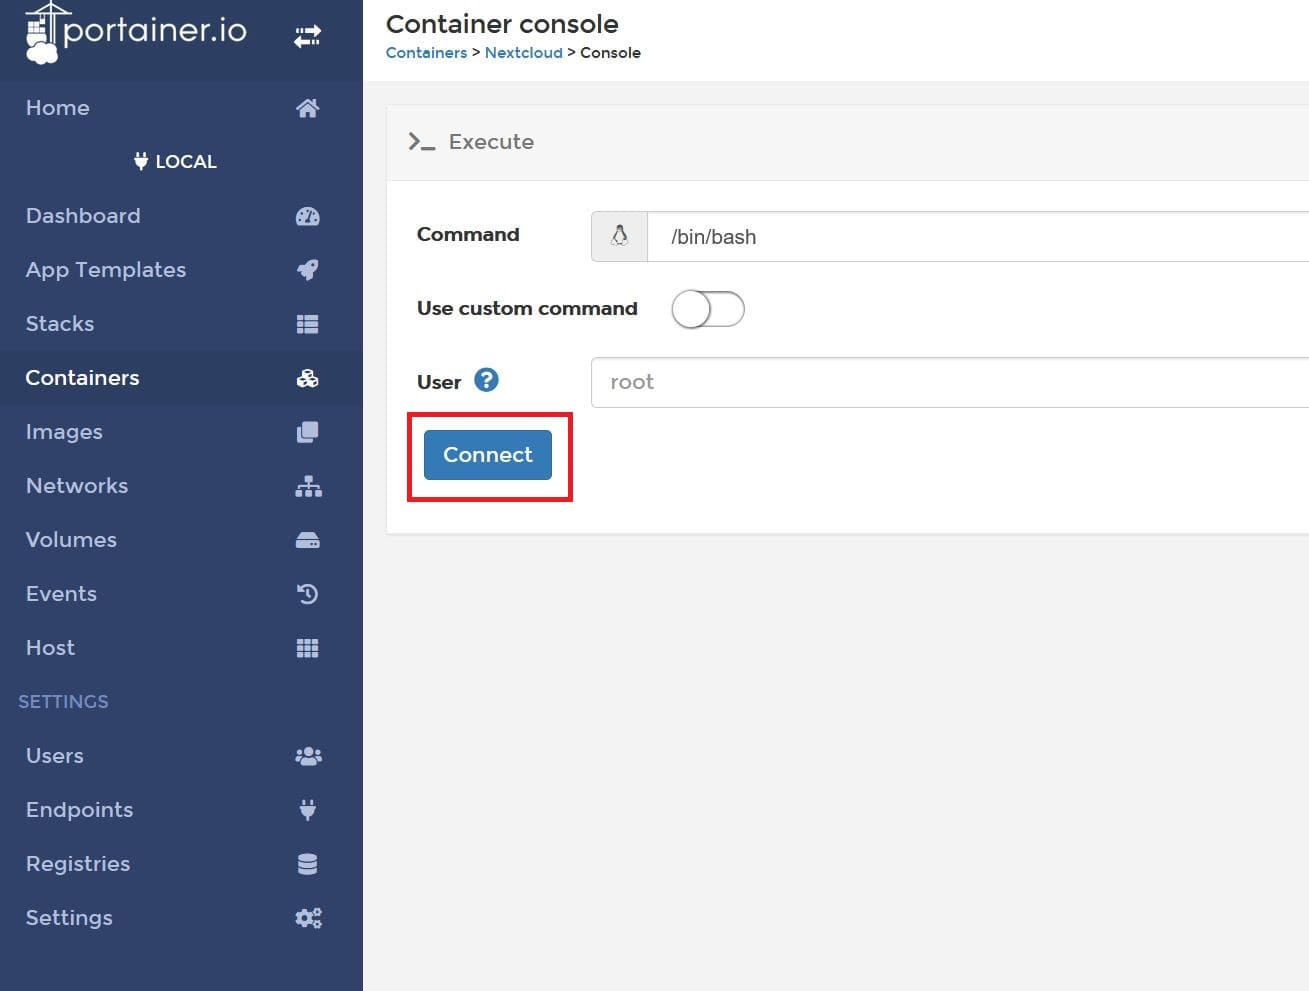Select Endpoints in the sidebar
Screen dimensions: 1309x991
click(79, 810)
